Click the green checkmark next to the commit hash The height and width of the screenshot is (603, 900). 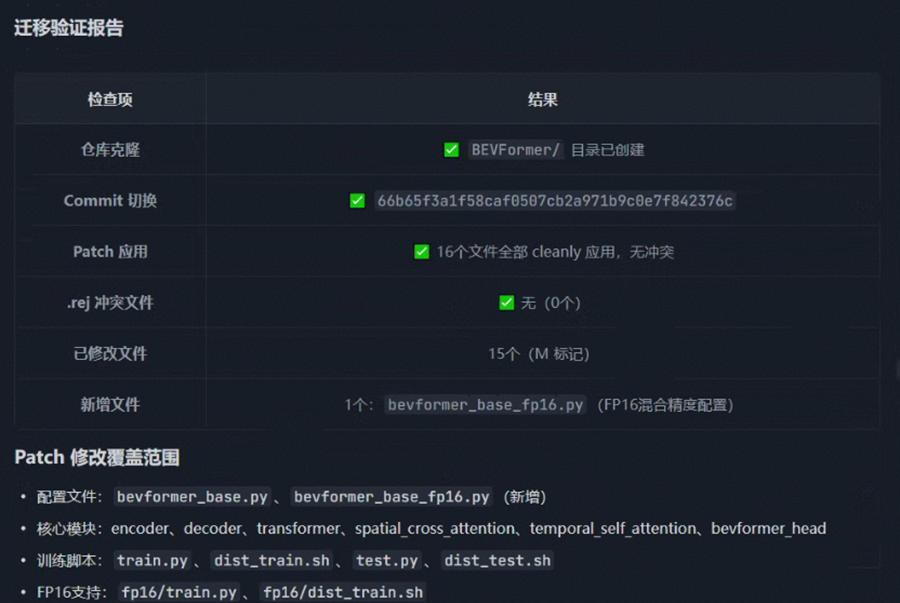click(x=357, y=200)
